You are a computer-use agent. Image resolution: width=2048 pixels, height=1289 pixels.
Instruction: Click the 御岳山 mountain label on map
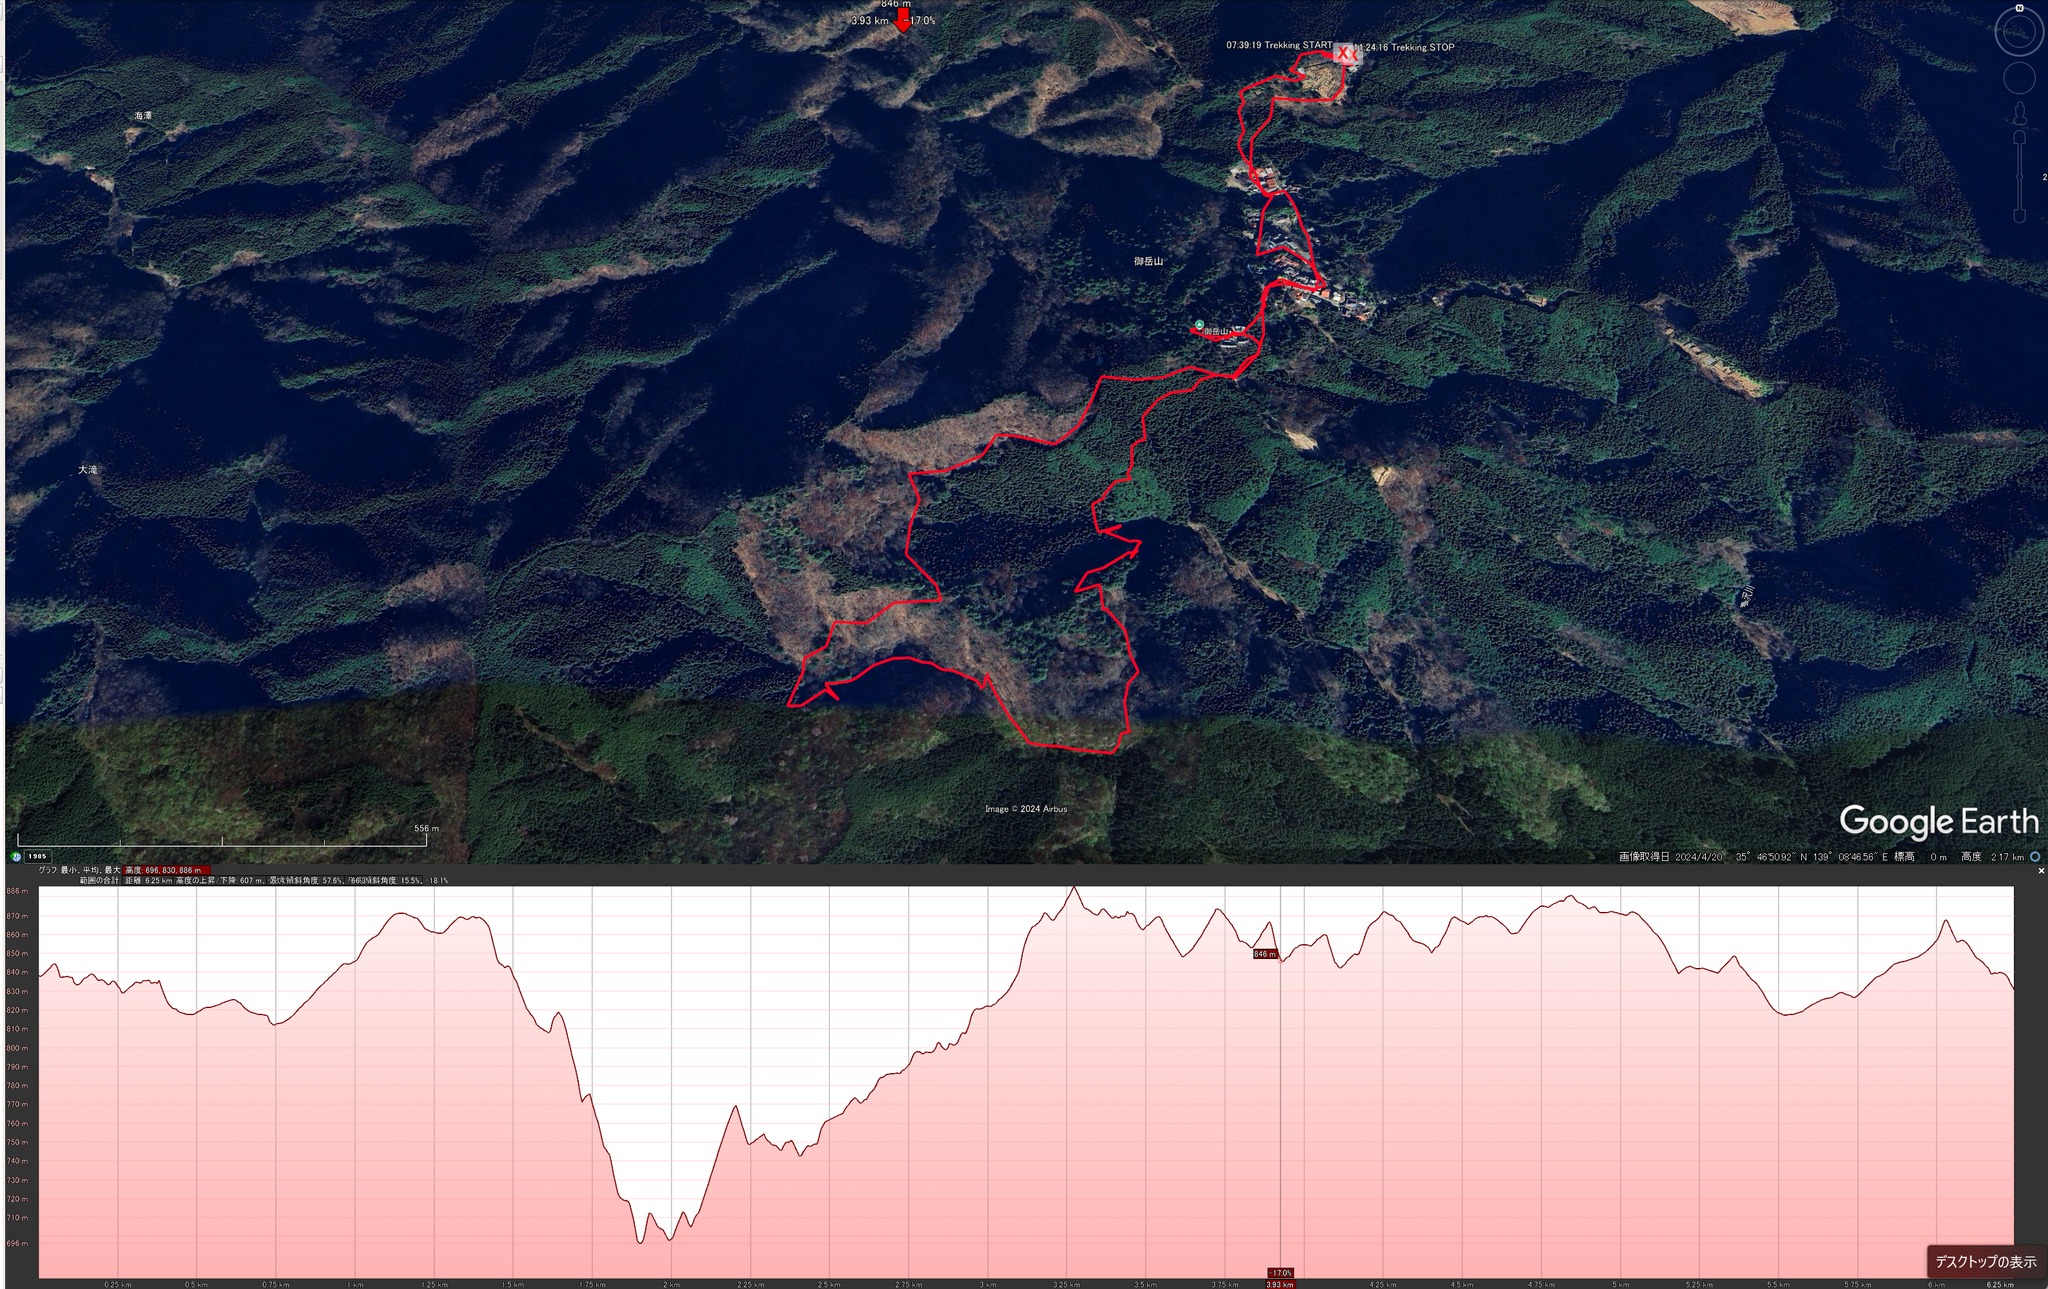1148,261
